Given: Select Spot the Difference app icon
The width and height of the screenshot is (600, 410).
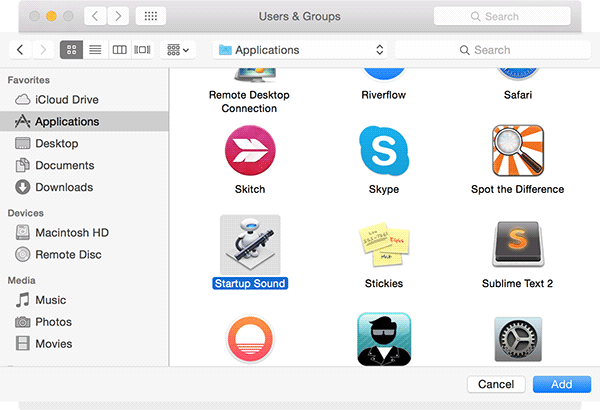Looking at the screenshot, I should point(518,150).
